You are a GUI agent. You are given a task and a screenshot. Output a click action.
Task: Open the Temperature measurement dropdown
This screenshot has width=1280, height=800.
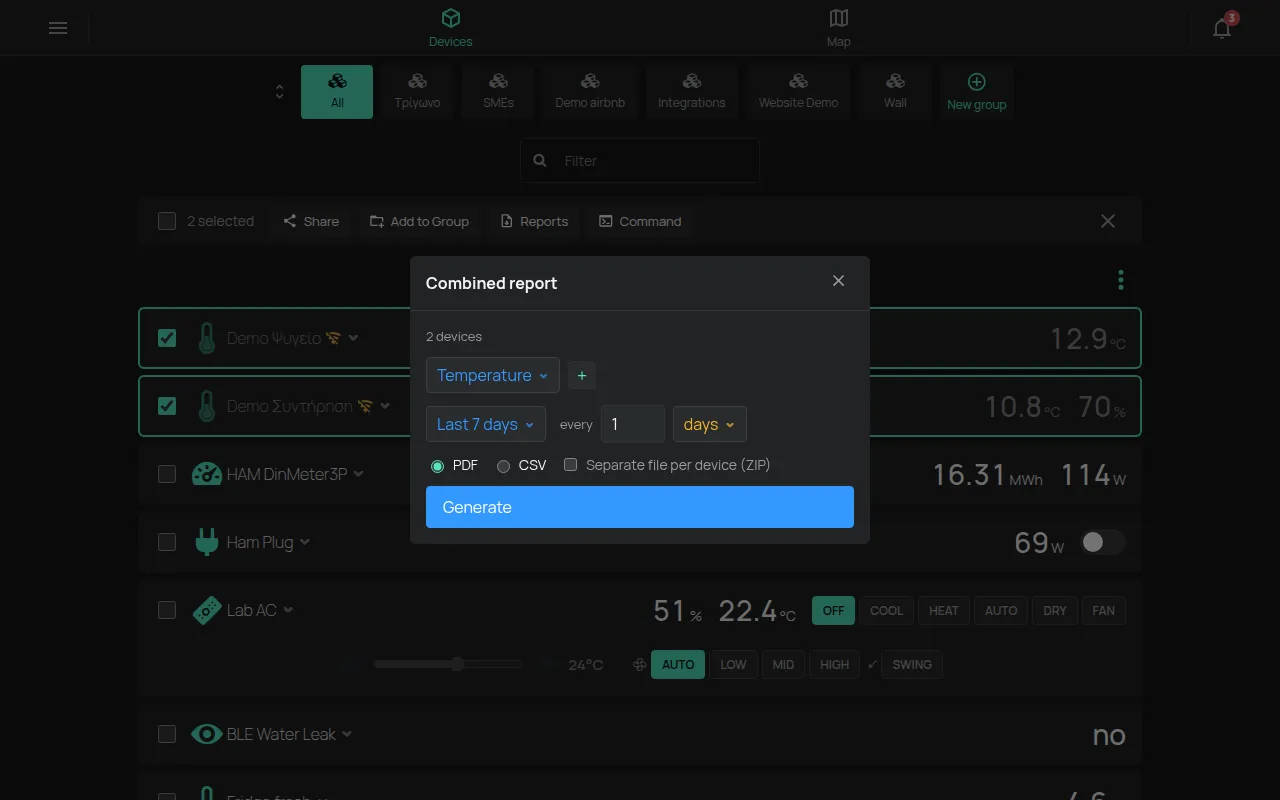click(493, 375)
